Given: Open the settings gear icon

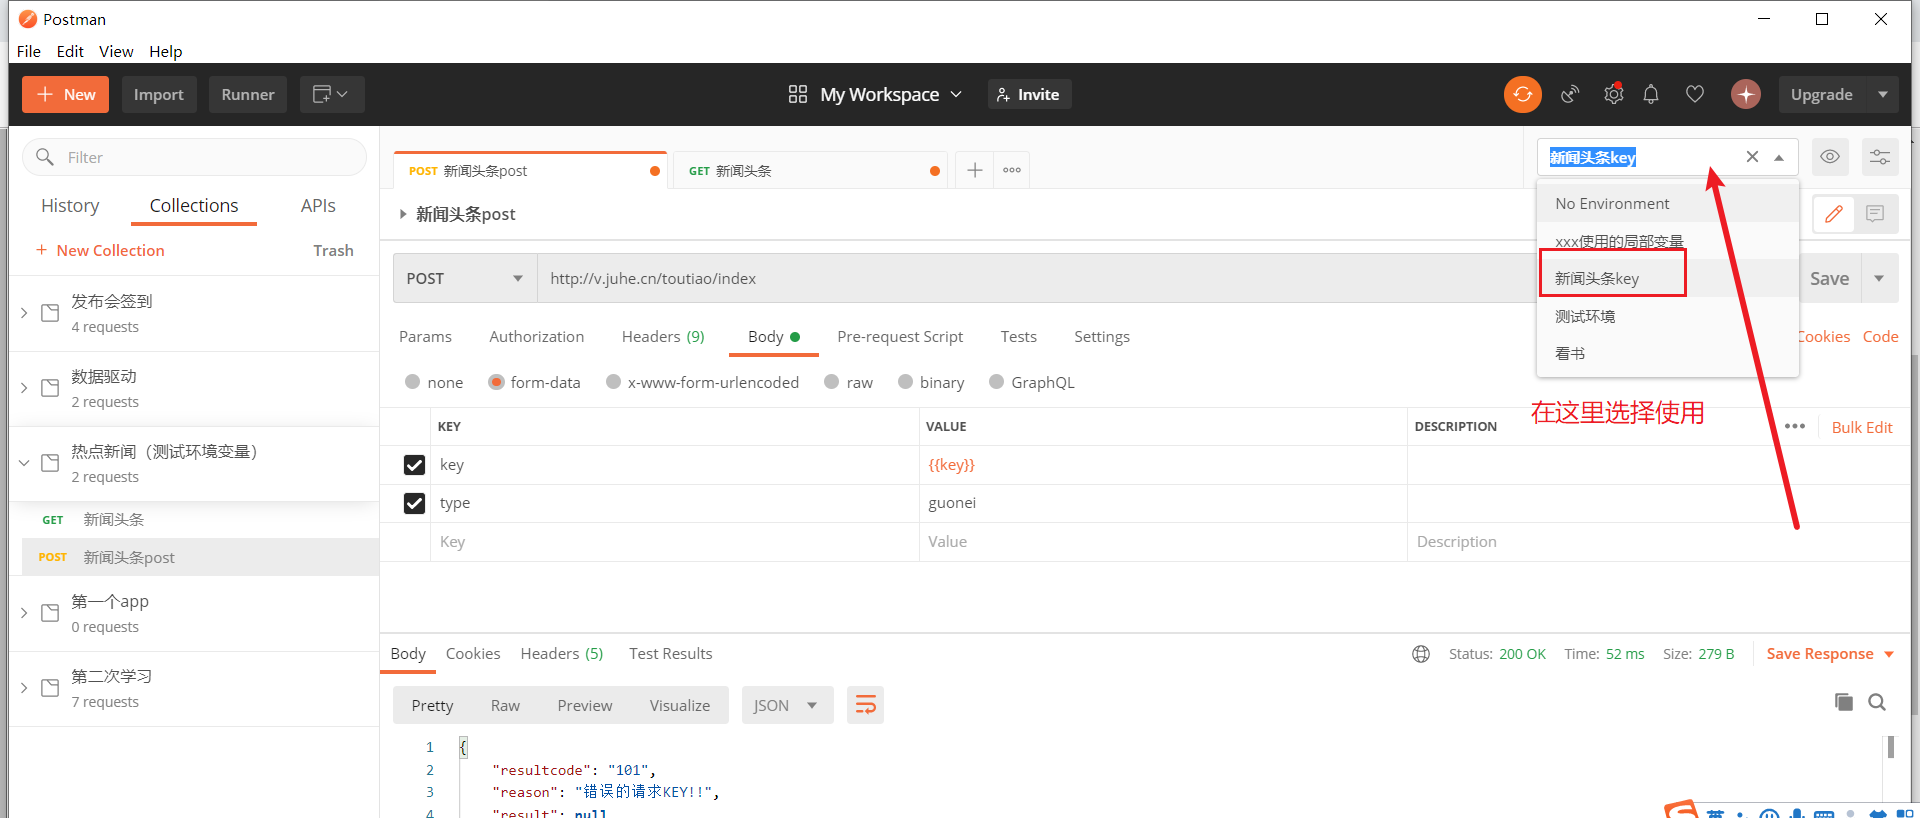Looking at the screenshot, I should point(1613,94).
